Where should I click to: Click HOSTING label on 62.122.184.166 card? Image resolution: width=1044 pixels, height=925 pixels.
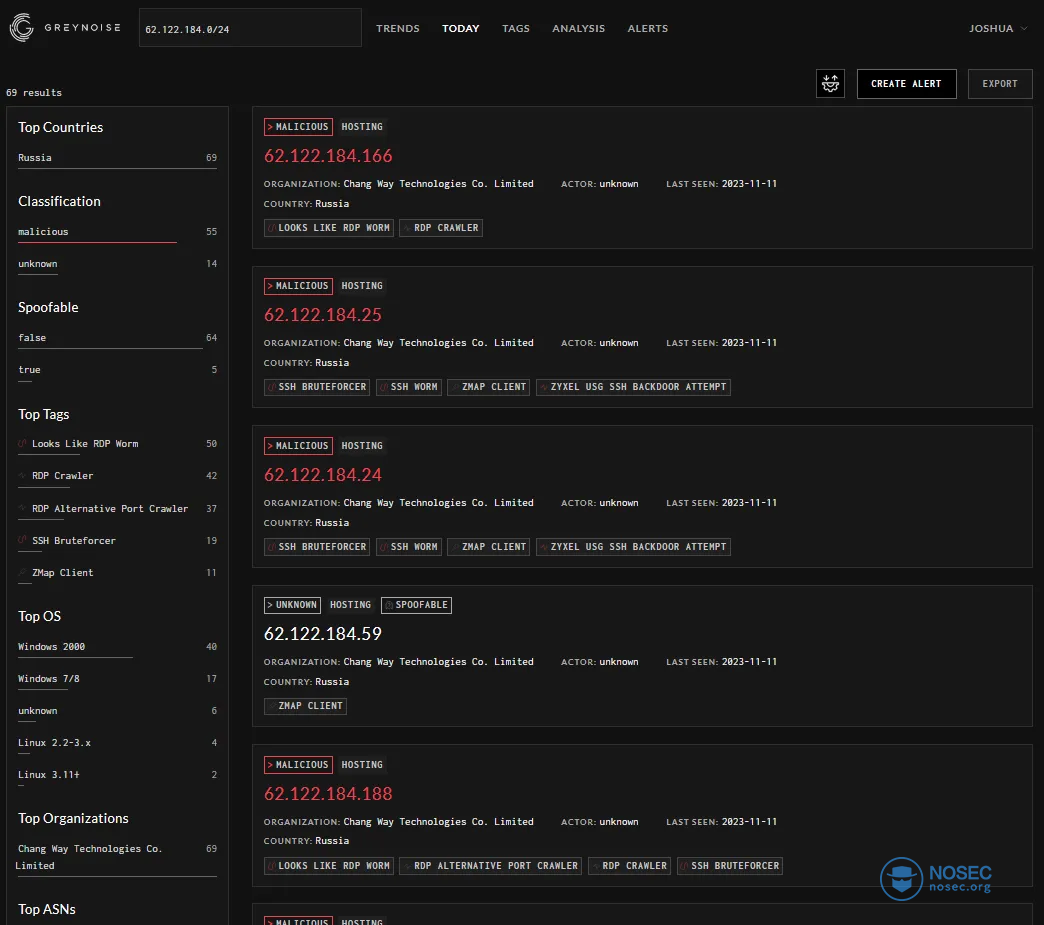(362, 127)
